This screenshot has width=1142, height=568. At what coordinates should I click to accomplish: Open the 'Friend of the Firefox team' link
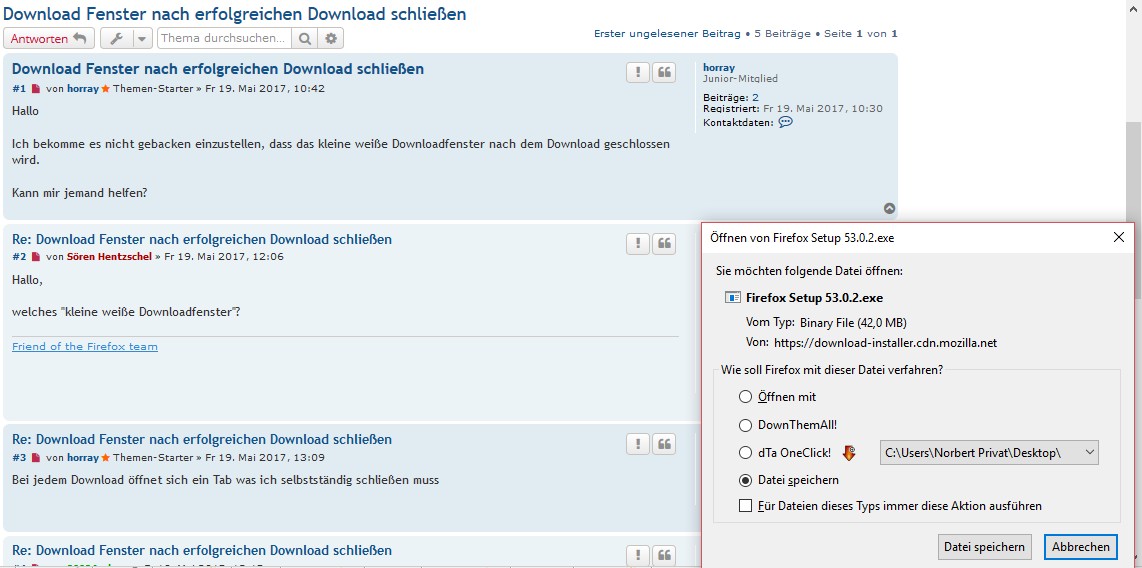85,347
